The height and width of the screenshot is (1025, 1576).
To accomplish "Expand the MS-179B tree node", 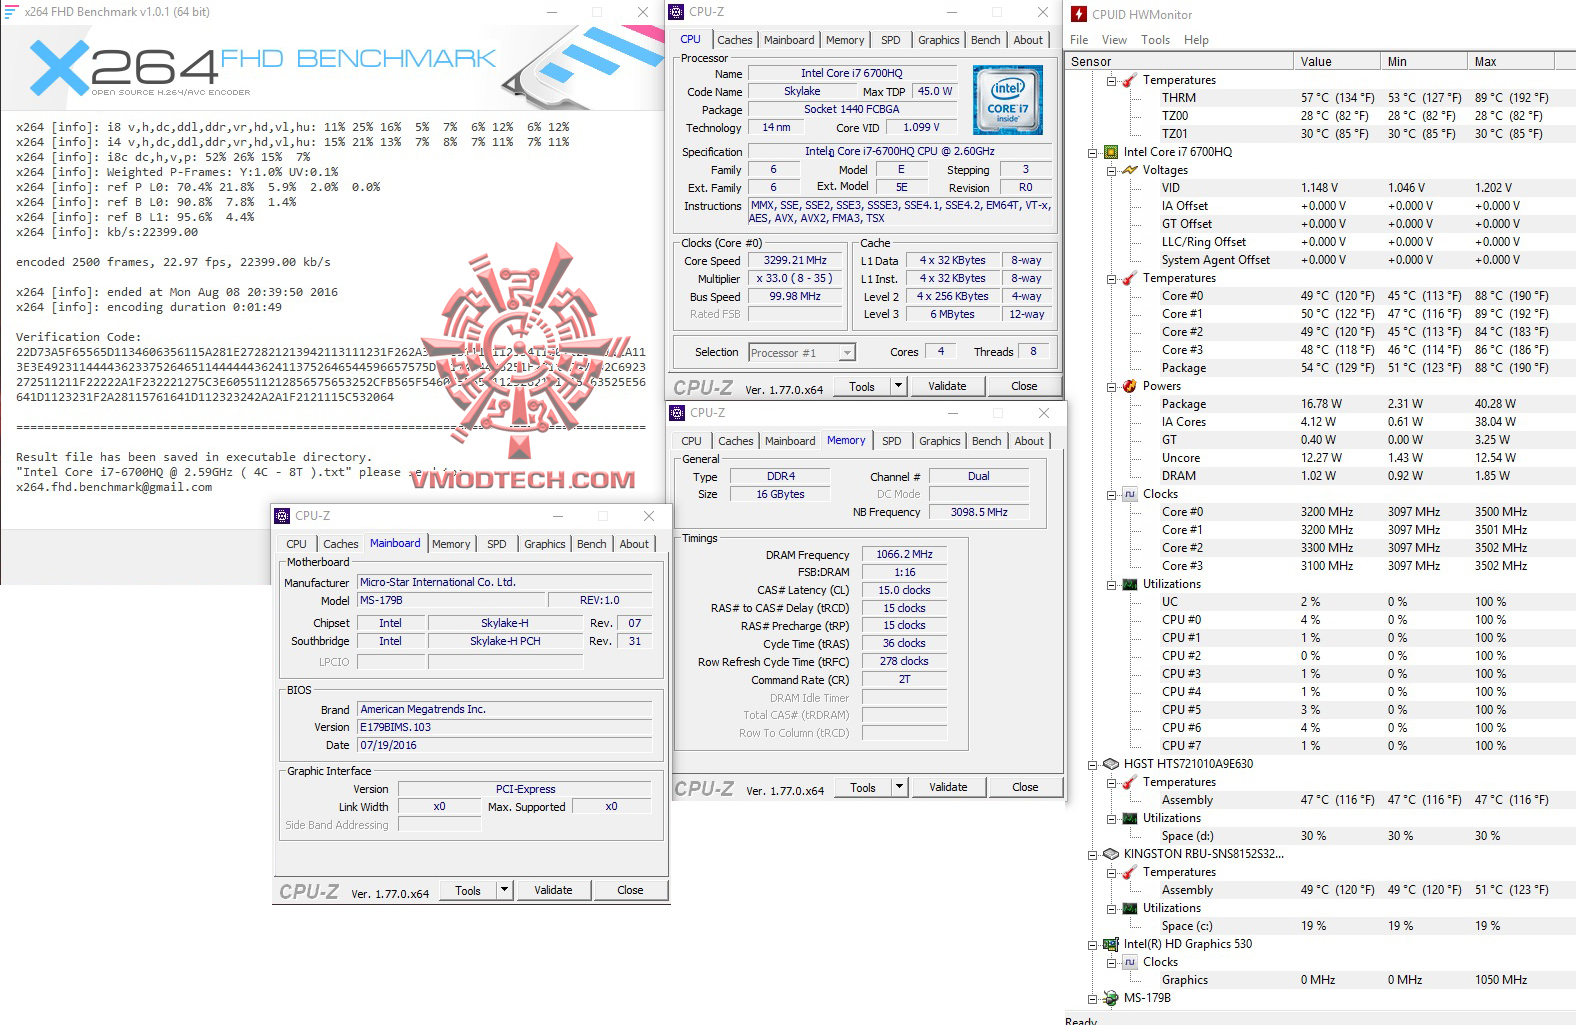I will [1093, 999].
